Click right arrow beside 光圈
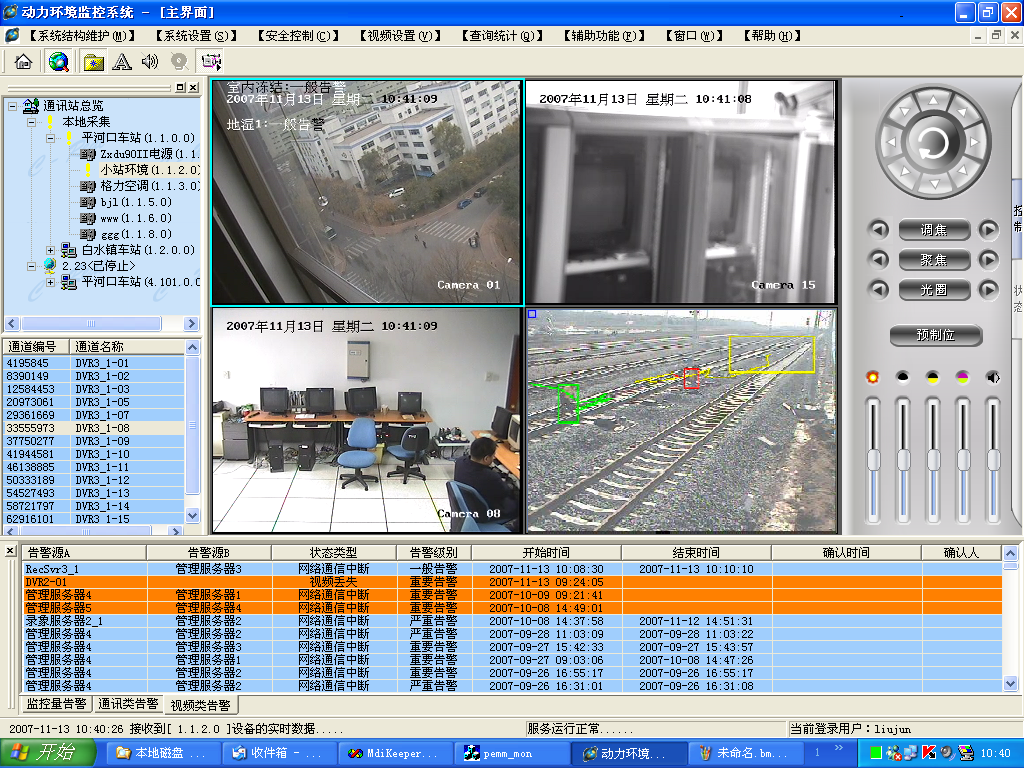The width and height of the screenshot is (1024, 768). (x=988, y=289)
